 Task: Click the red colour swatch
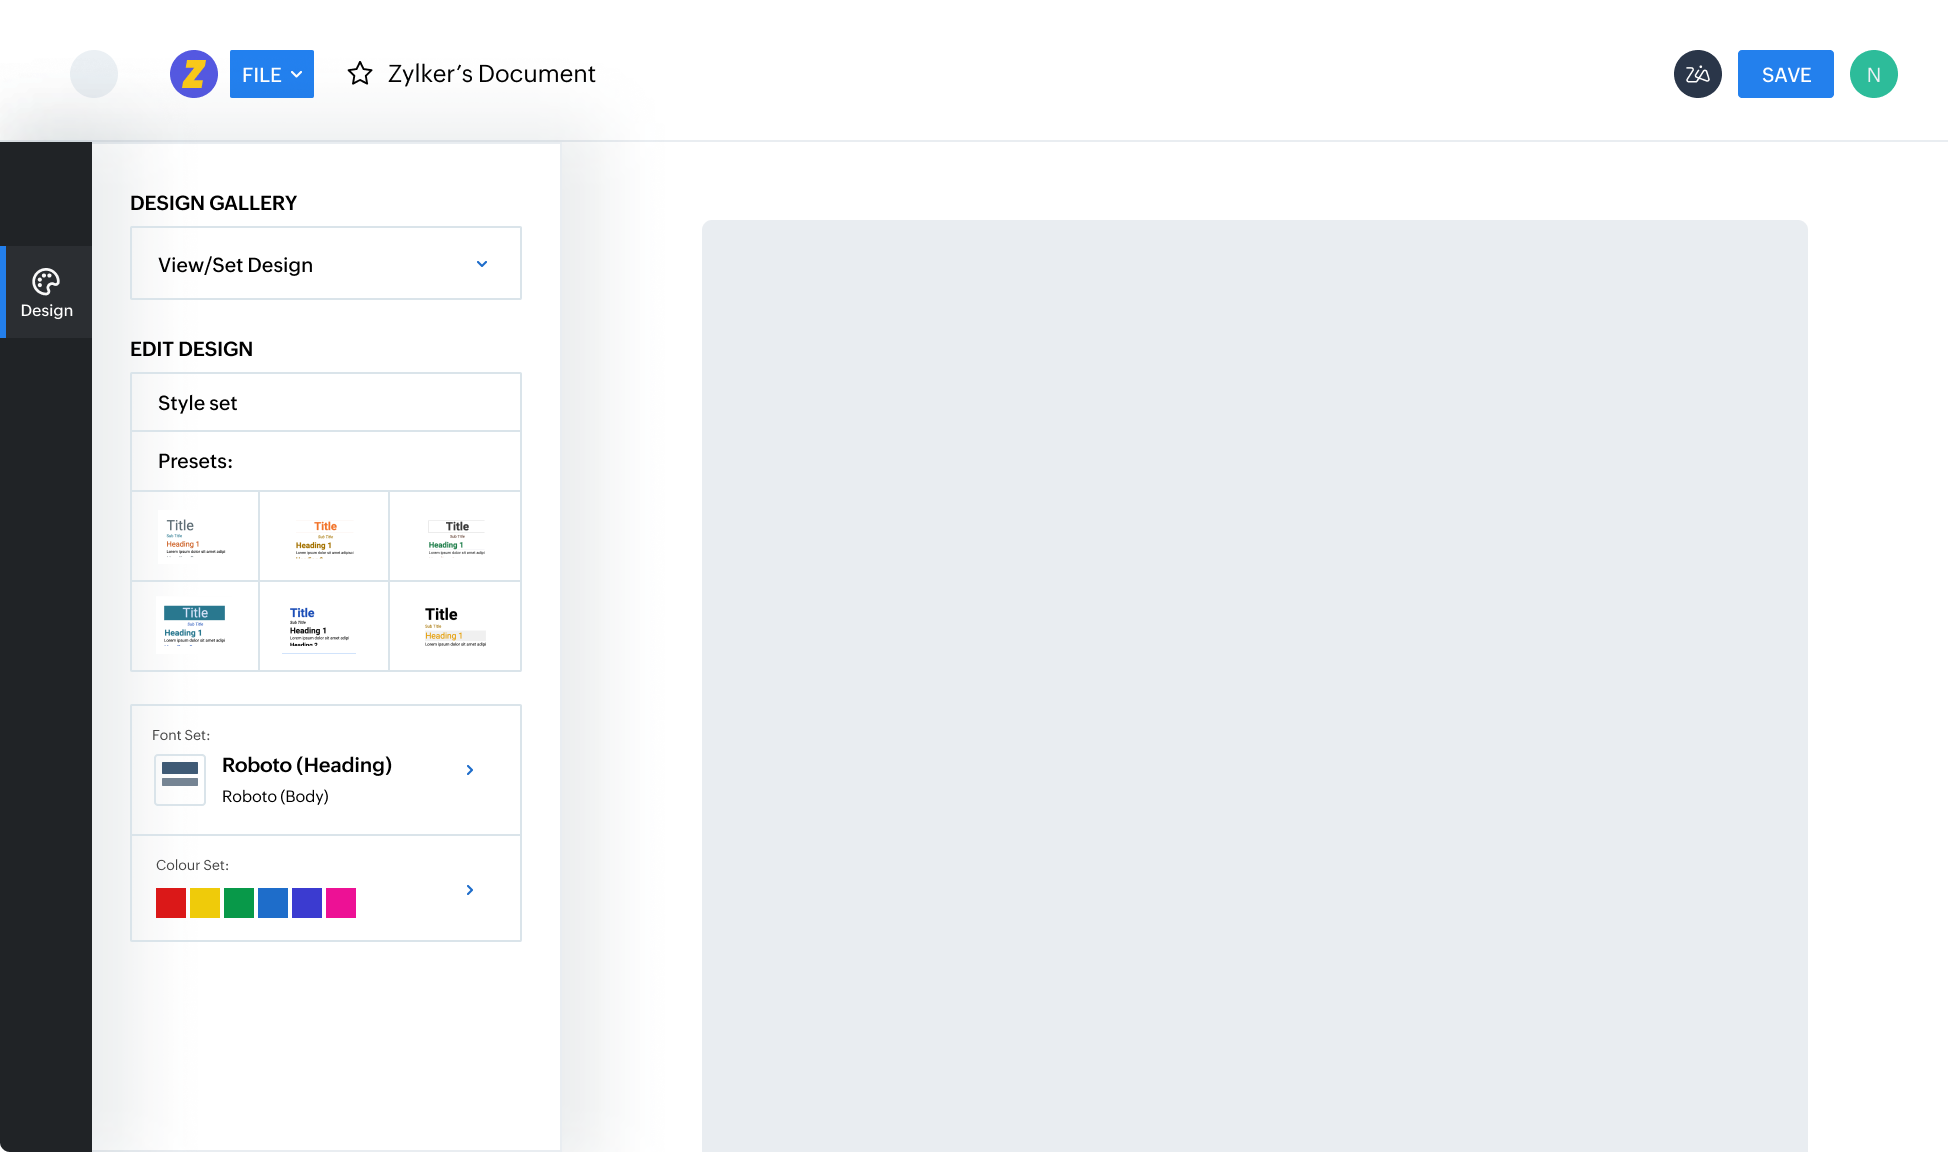pos(171,903)
